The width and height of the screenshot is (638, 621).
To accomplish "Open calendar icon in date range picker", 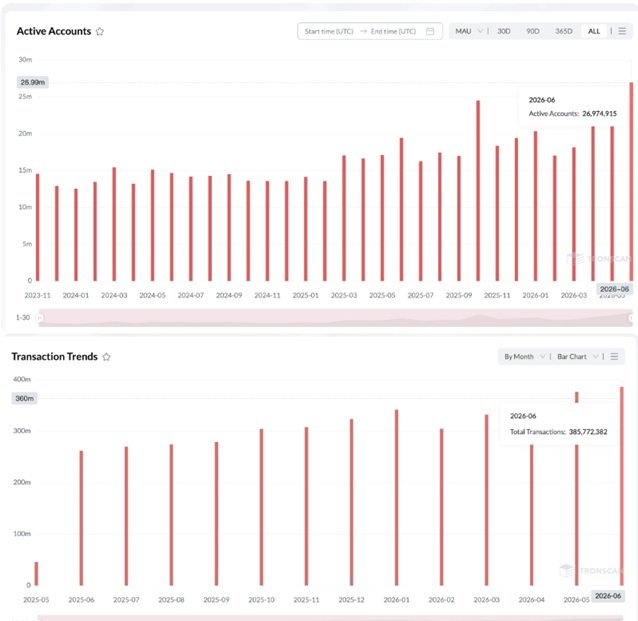I will (x=430, y=31).
